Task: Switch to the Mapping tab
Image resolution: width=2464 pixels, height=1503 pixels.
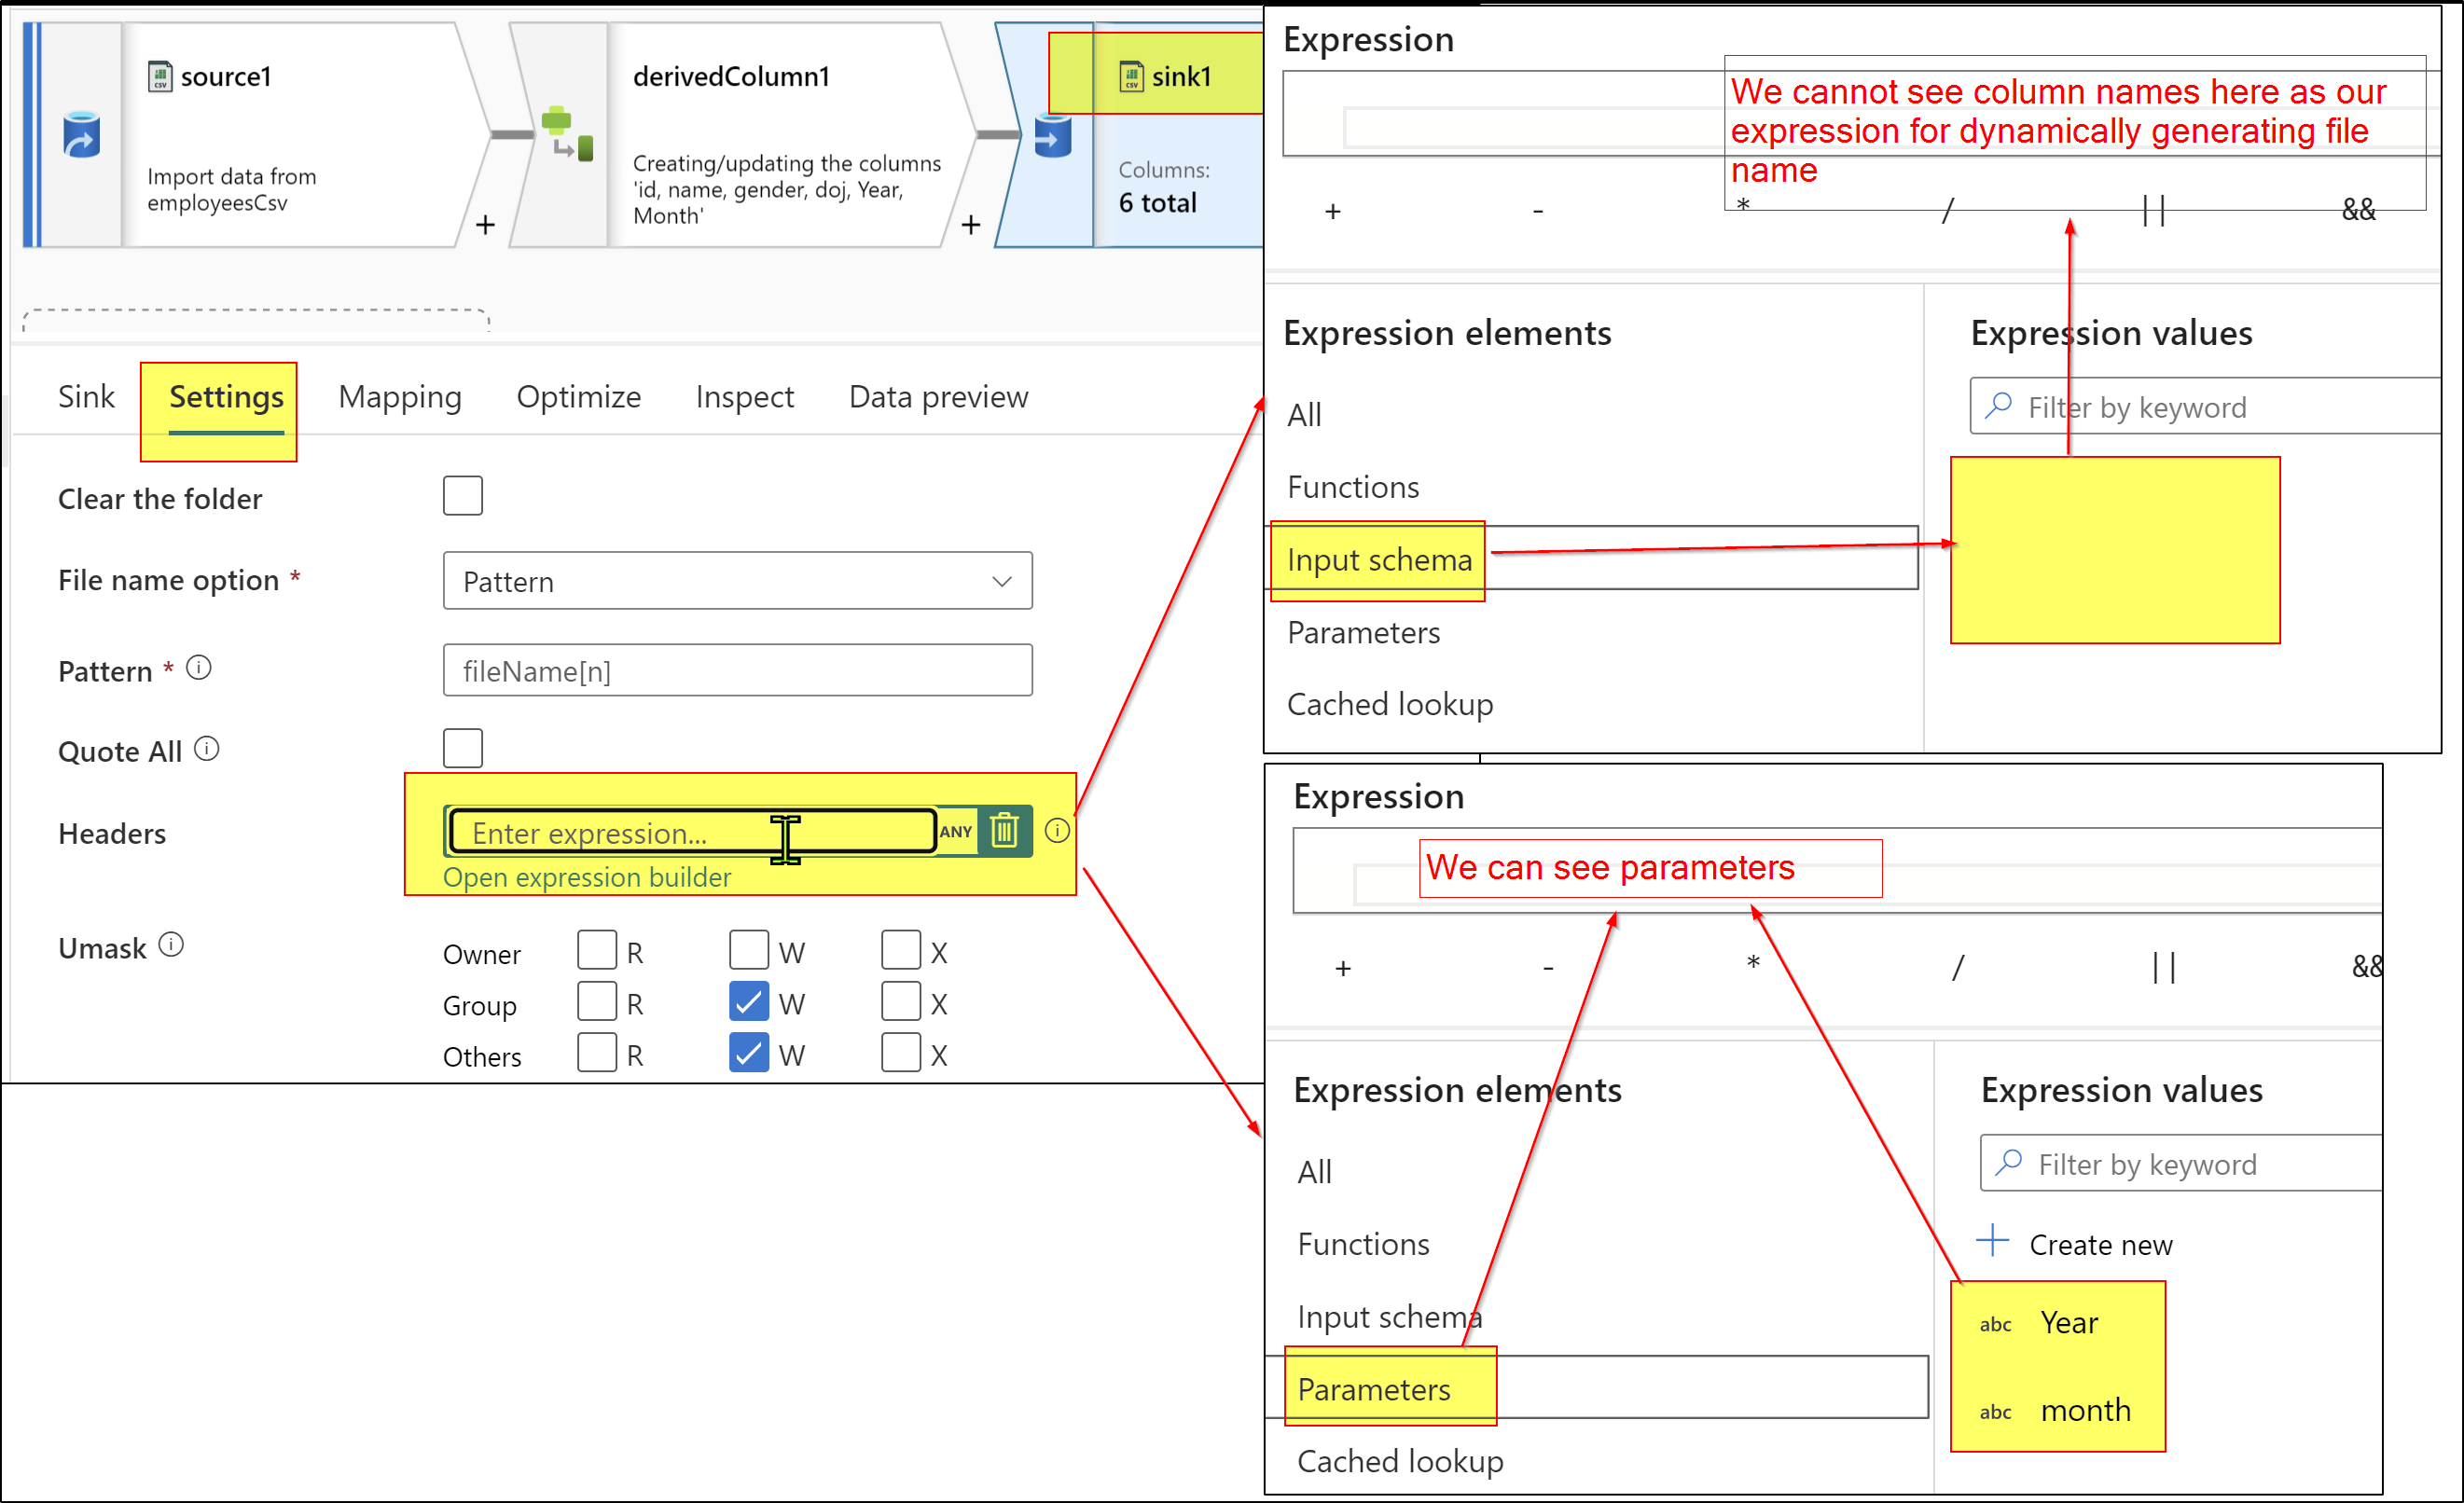Action: point(400,397)
